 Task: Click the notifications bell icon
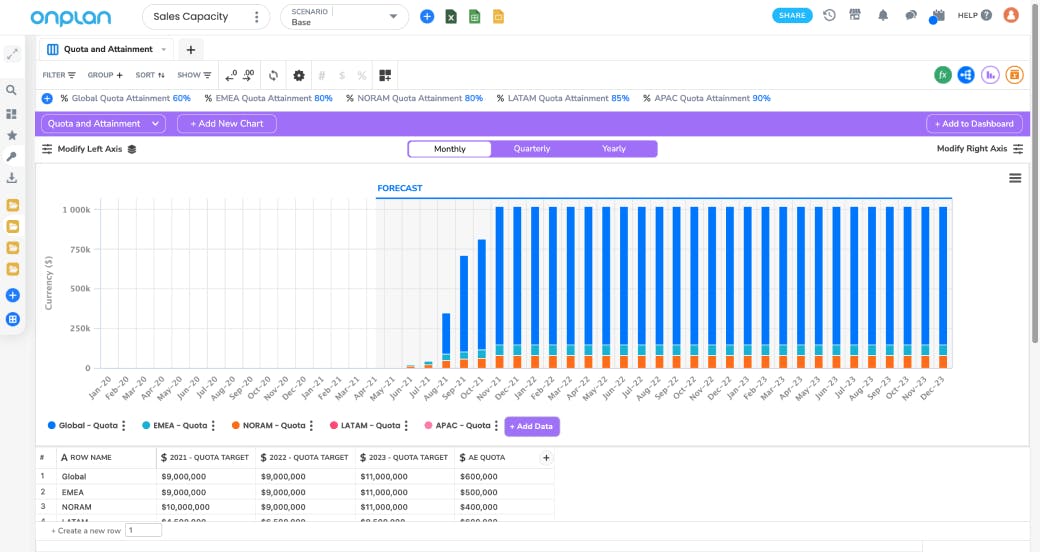(883, 16)
